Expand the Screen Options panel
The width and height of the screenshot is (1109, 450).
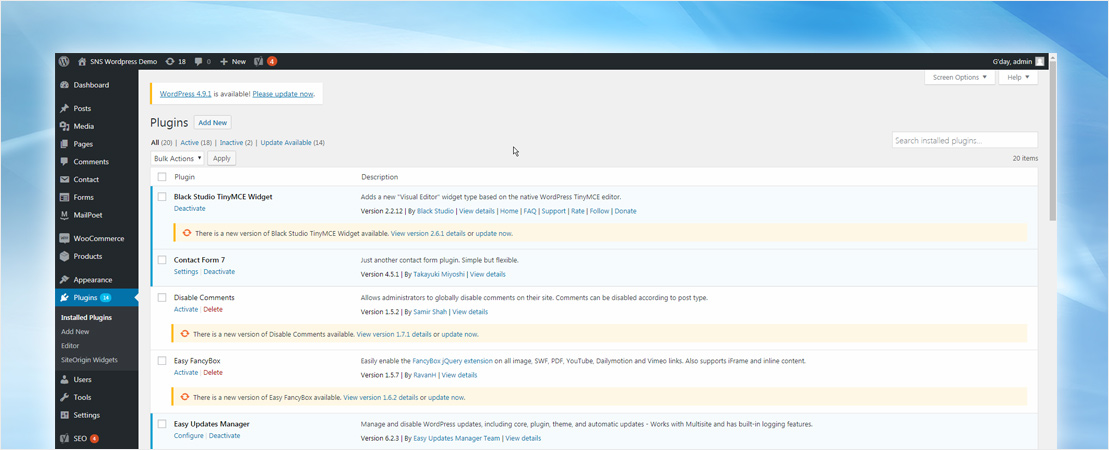coord(959,77)
